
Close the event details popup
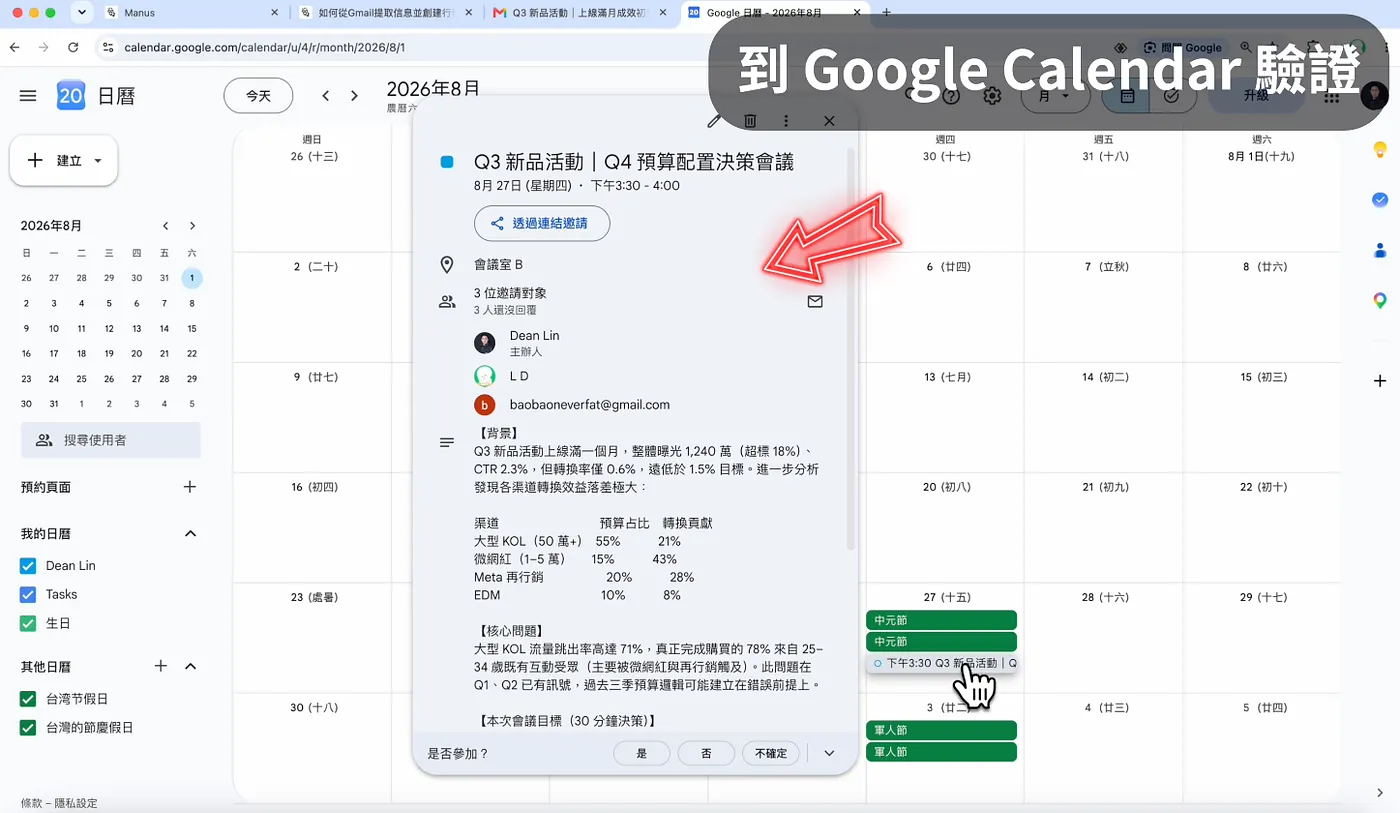pyautogui.click(x=829, y=121)
